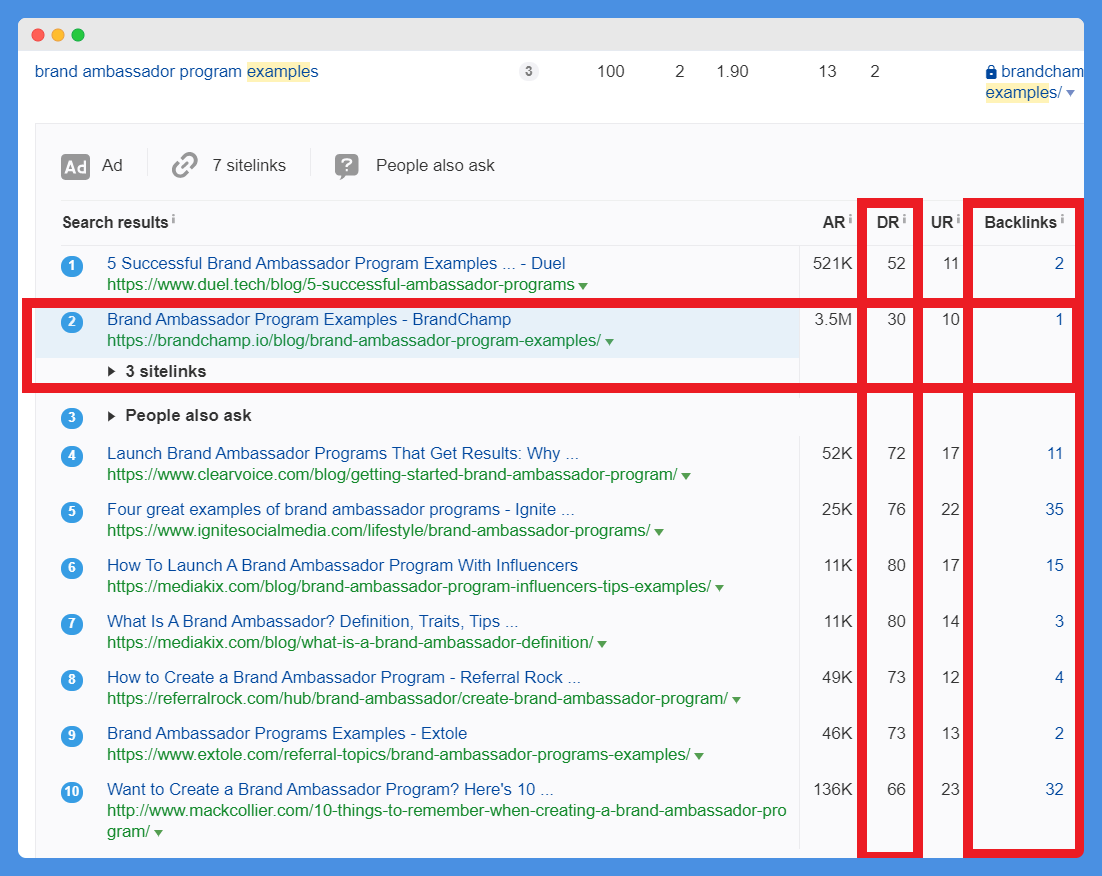Click the position 9 number badge
The image size is (1102, 876).
[72, 736]
